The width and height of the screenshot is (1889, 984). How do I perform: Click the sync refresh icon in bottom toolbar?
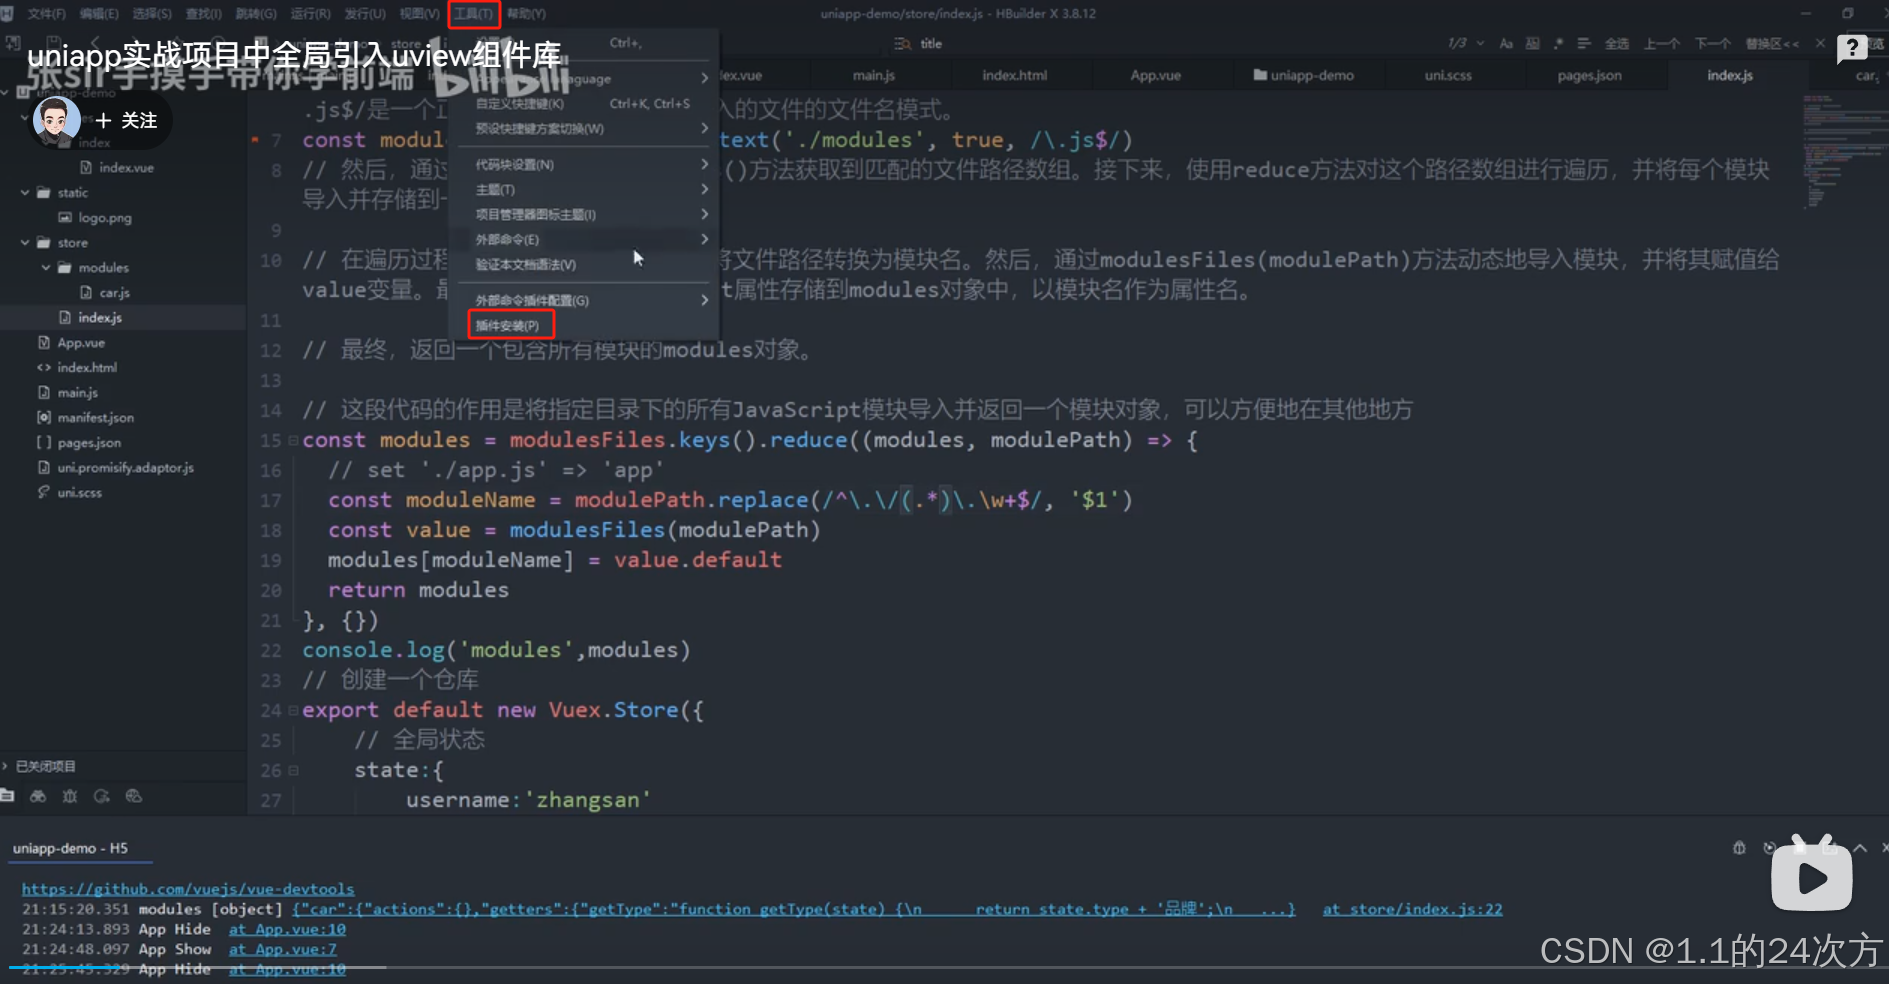pos(102,796)
